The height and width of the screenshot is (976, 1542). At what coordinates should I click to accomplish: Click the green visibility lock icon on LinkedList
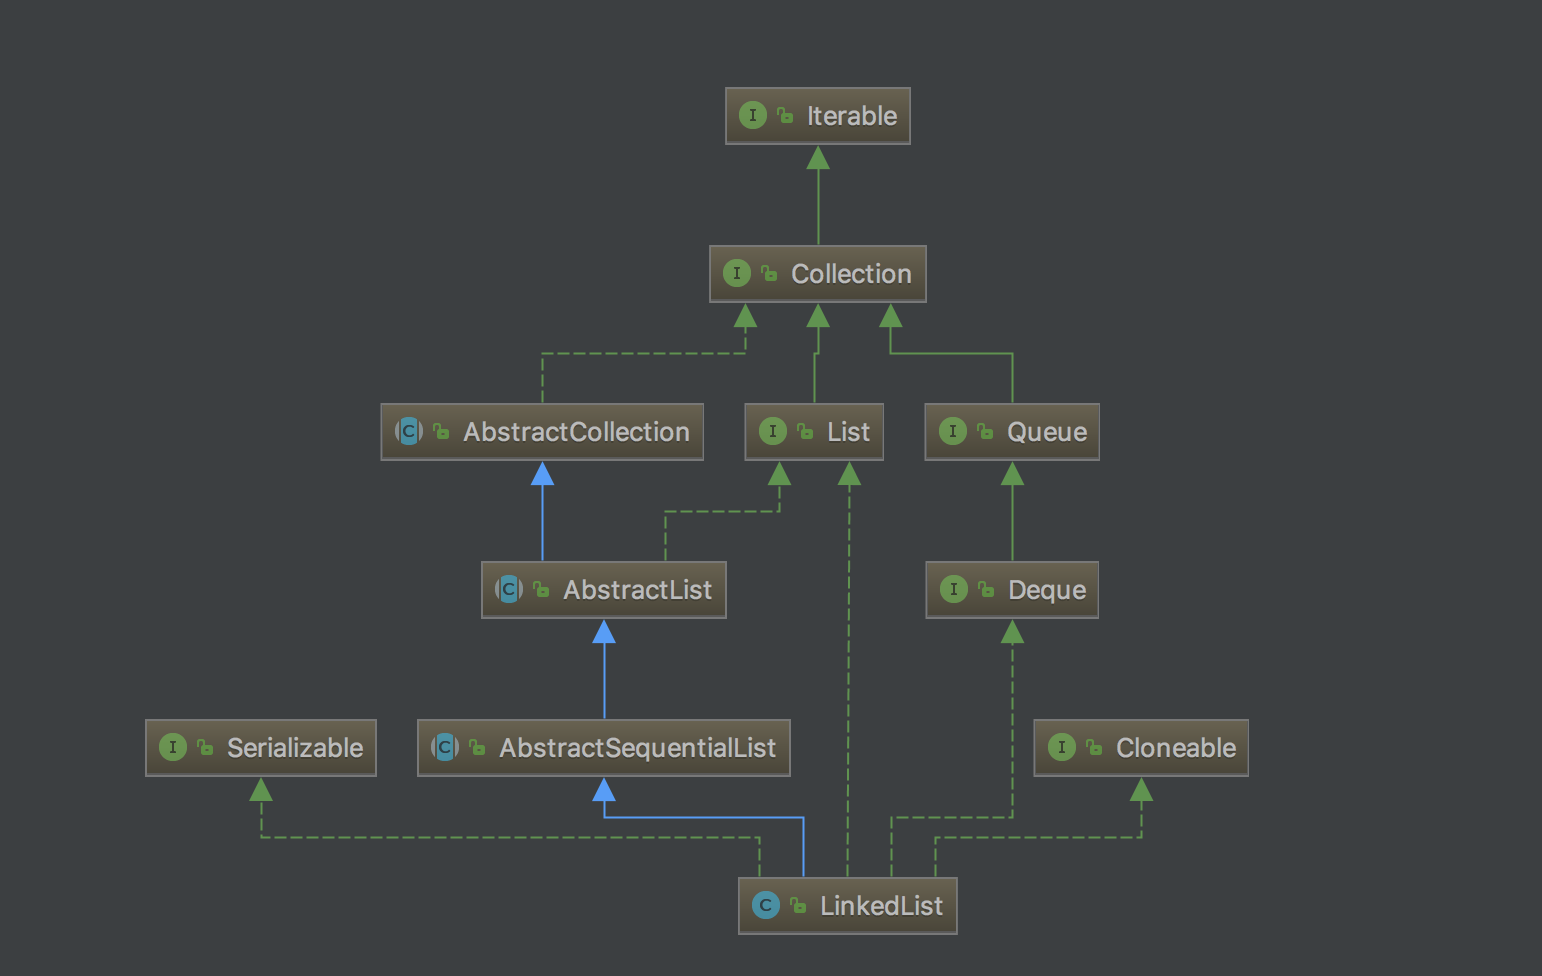798,906
